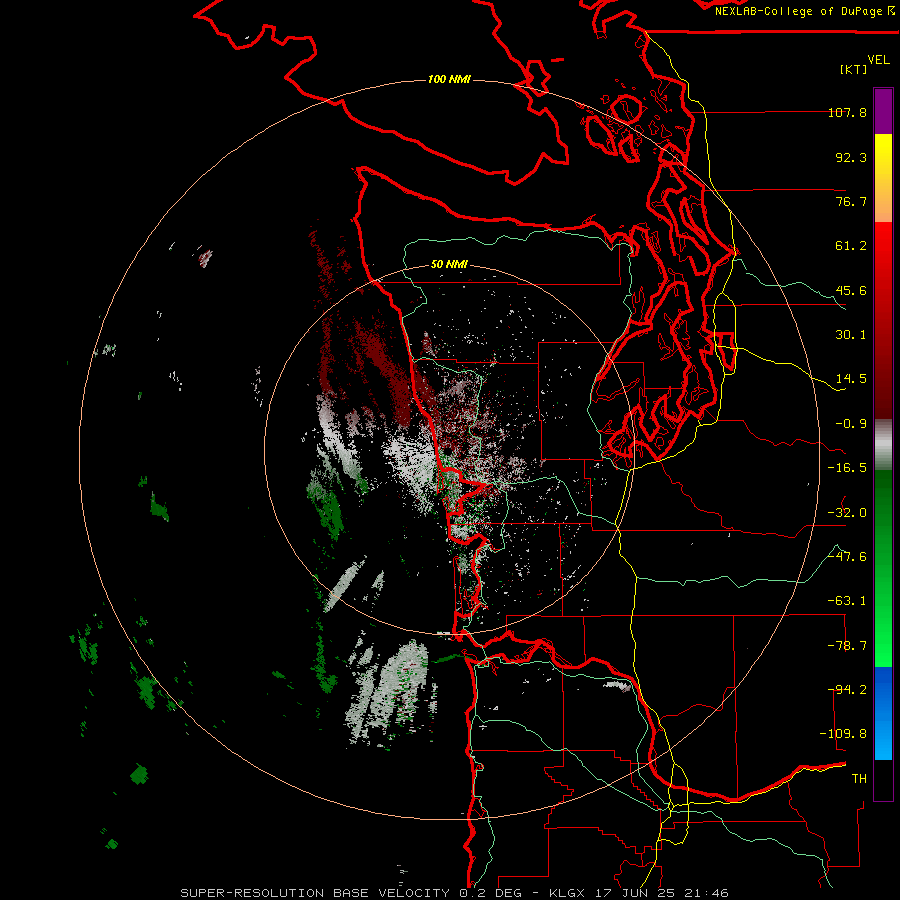
Task: Click the 50 NMI range ring label
Action: (449, 264)
